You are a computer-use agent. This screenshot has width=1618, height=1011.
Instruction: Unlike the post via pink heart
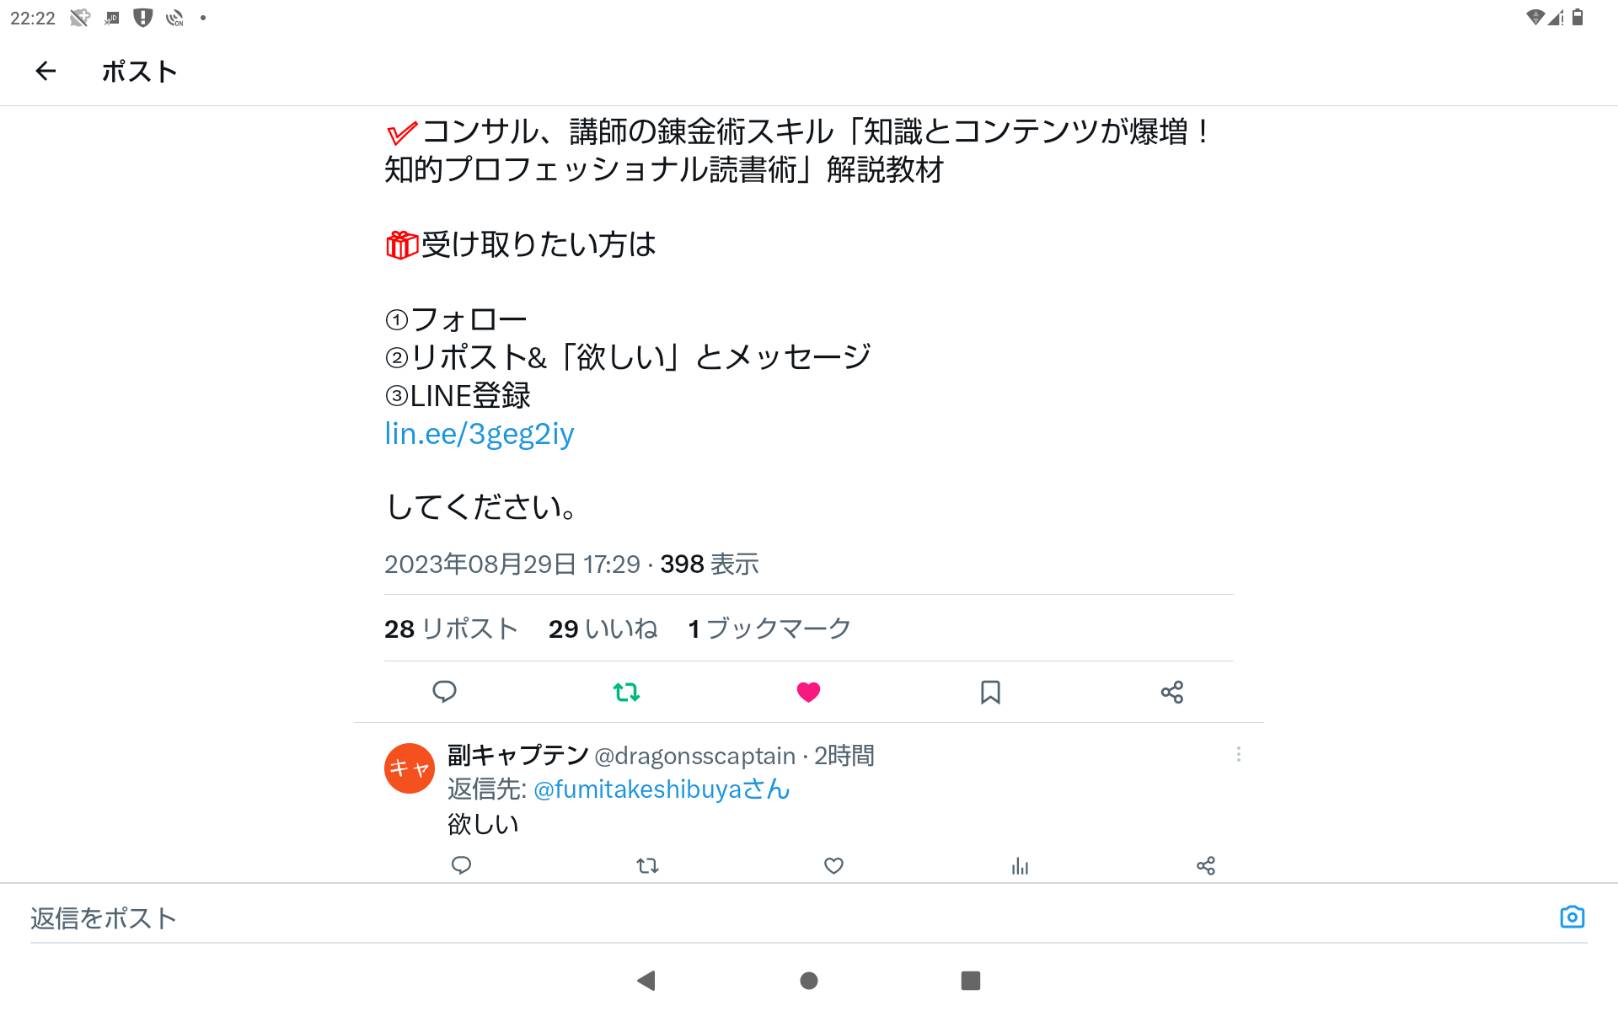coord(808,692)
